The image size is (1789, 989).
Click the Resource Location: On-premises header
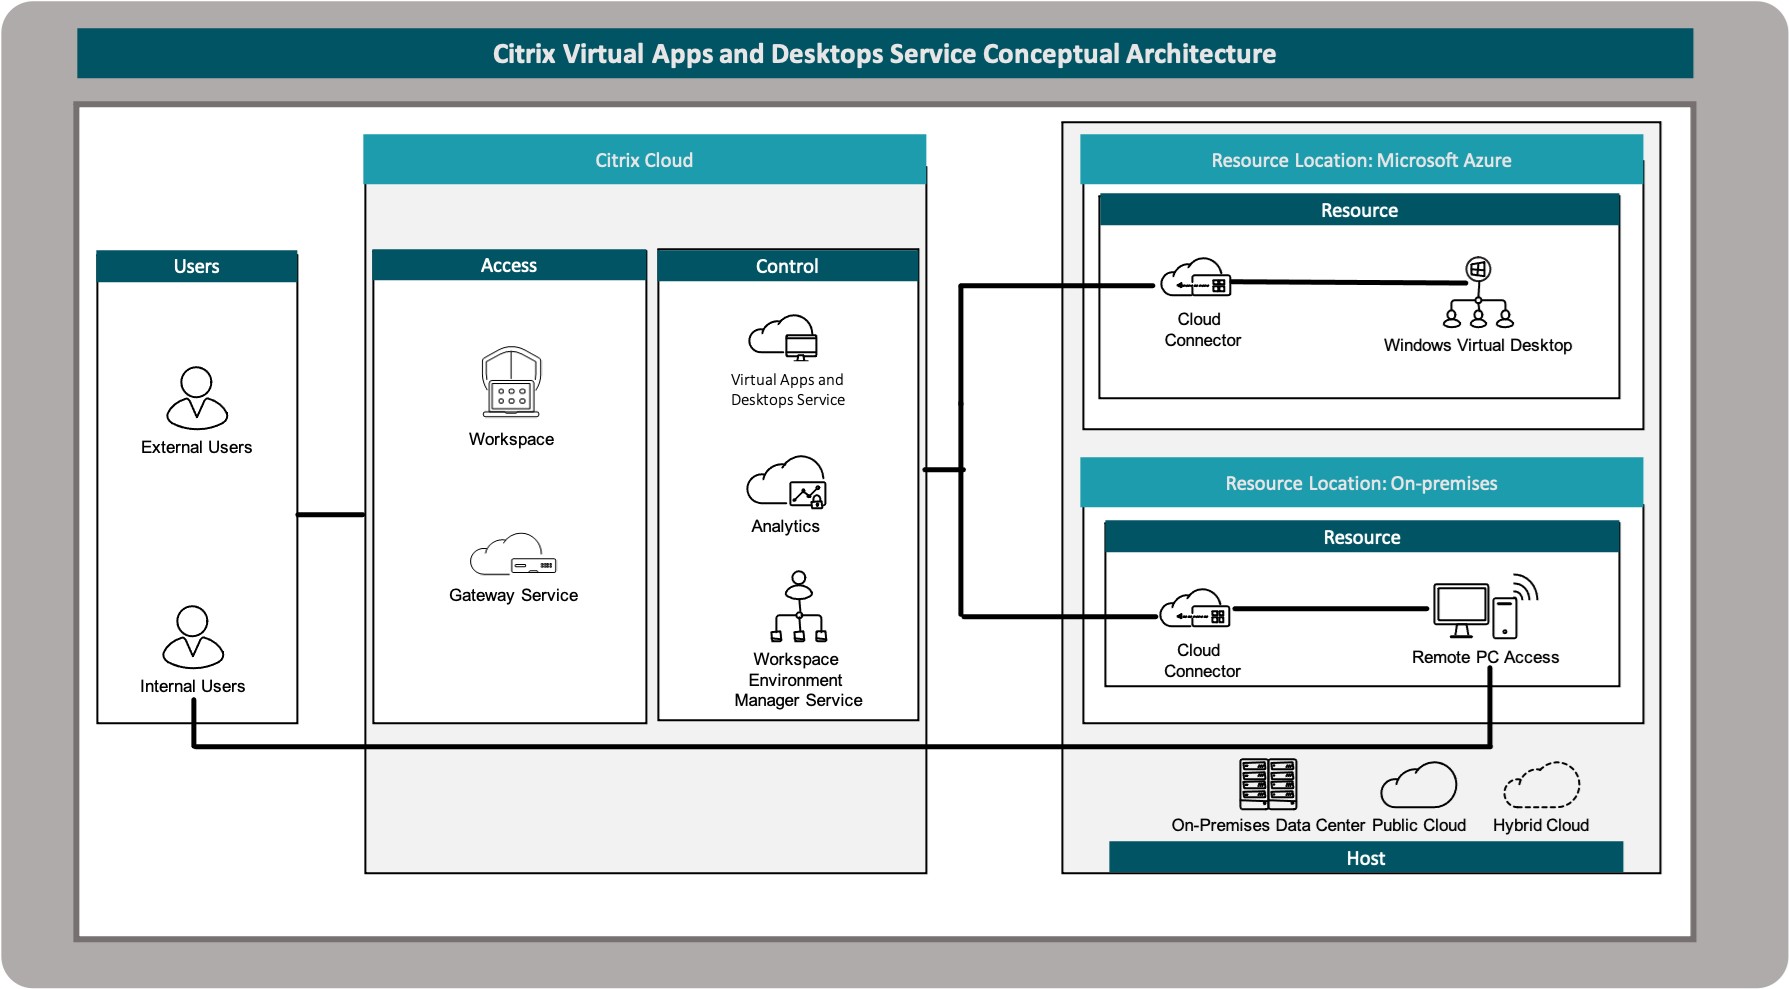coord(1361,483)
